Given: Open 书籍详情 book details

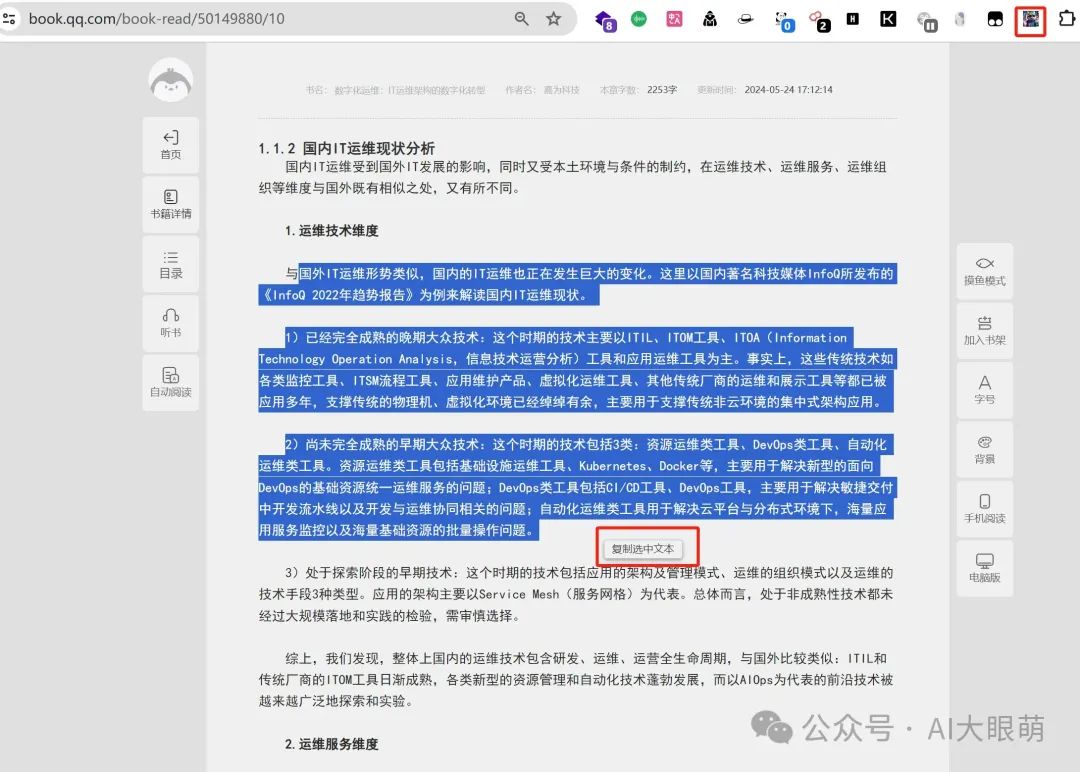Looking at the screenshot, I should (171, 205).
